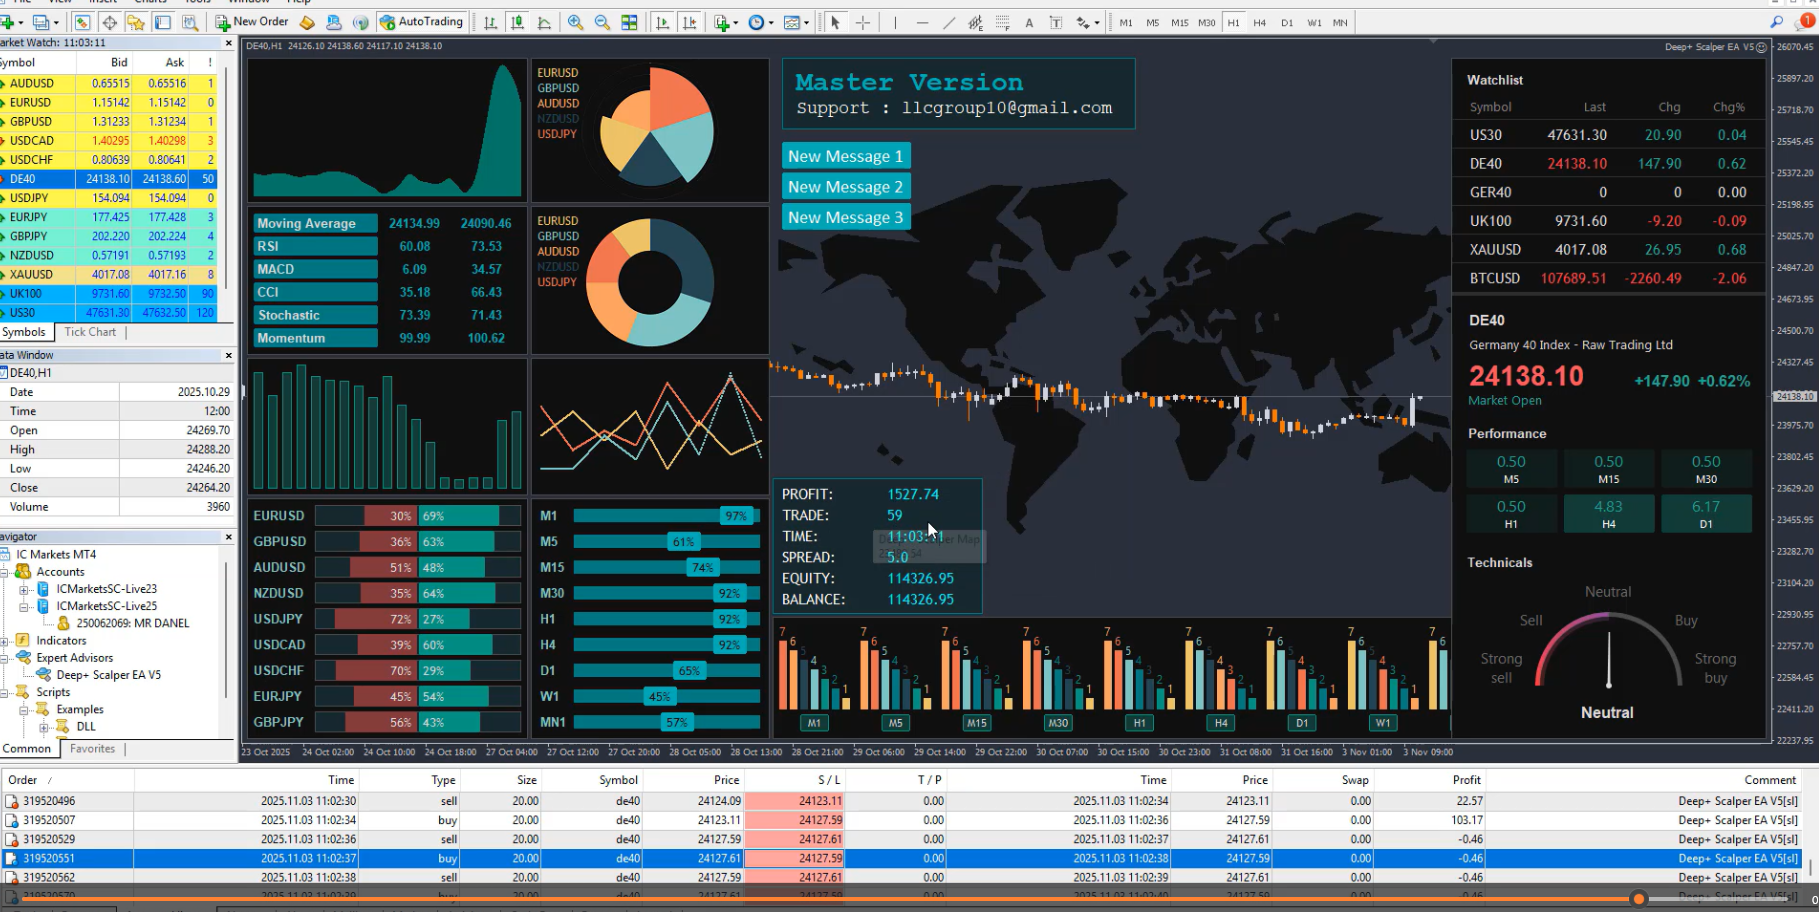Expand the DLL scripts folder
The width and height of the screenshot is (1819, 912).
point(43,727)
